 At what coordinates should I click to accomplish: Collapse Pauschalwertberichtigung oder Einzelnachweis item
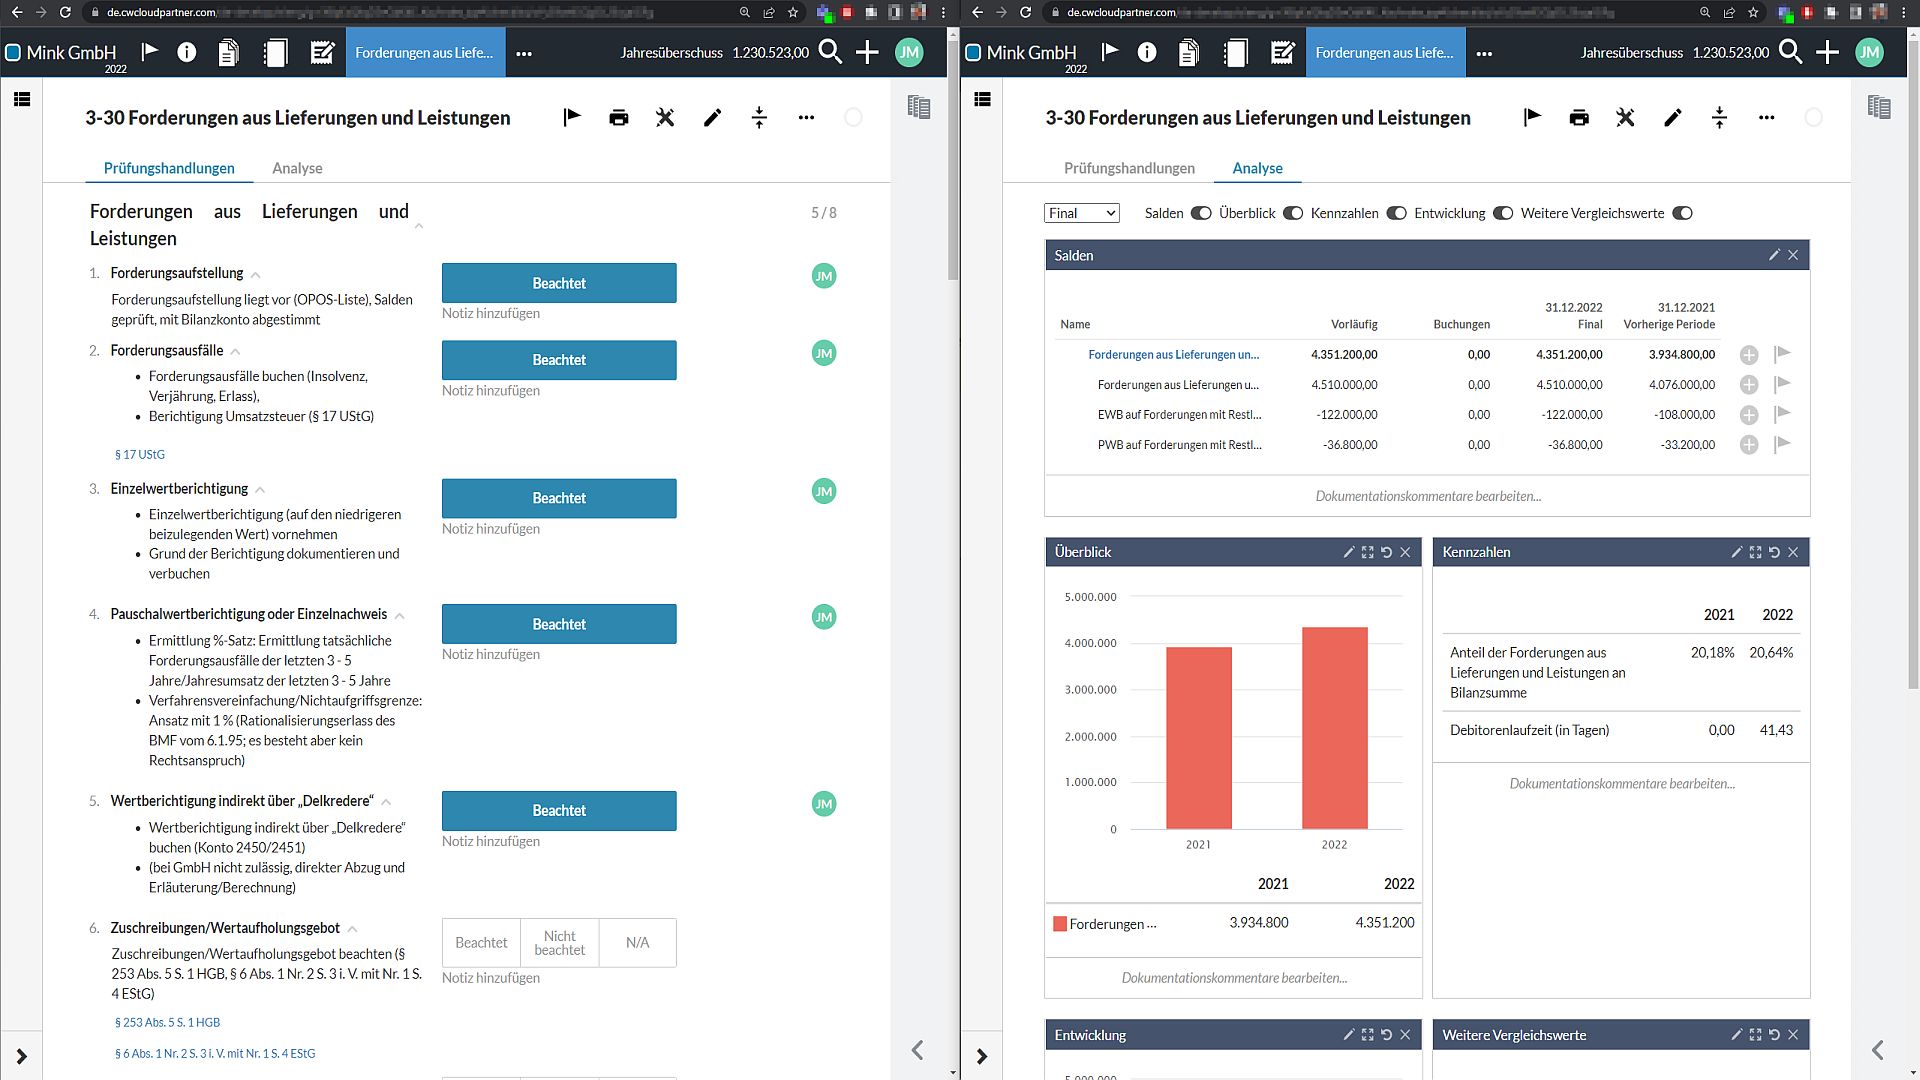(x=399, y=616)
